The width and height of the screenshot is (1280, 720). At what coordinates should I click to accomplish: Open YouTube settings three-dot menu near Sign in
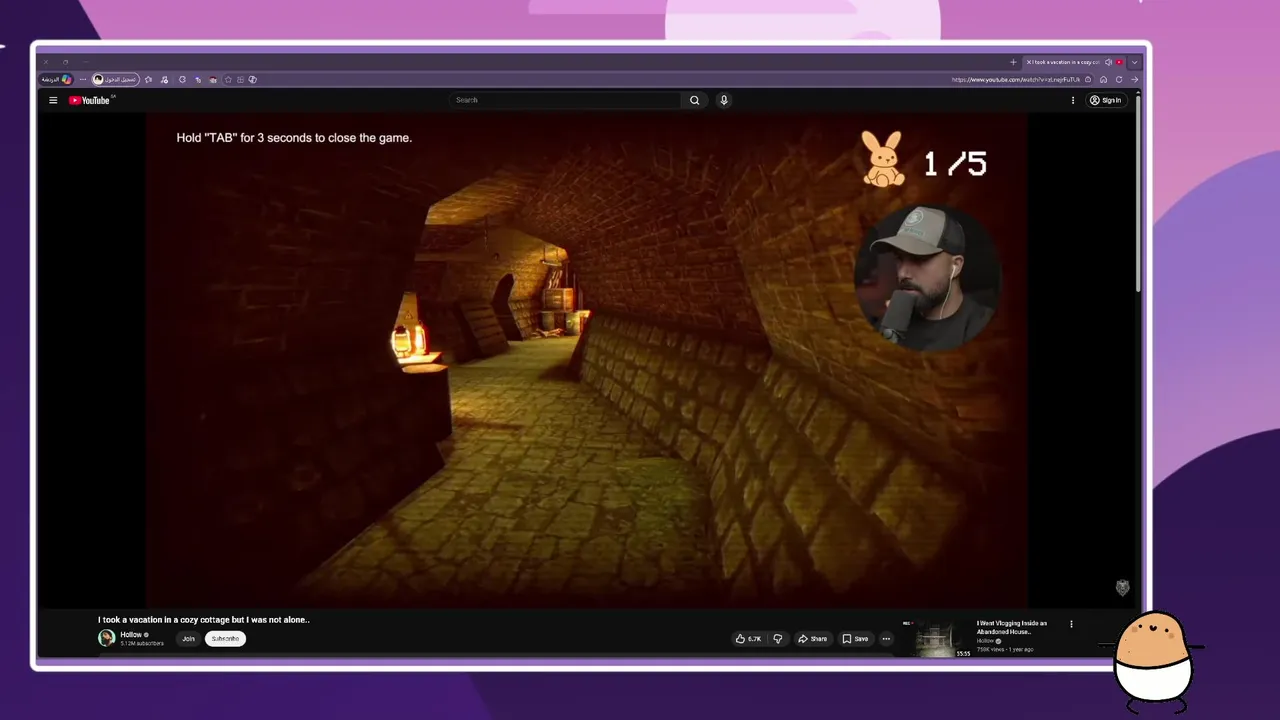click(1073, 100)
